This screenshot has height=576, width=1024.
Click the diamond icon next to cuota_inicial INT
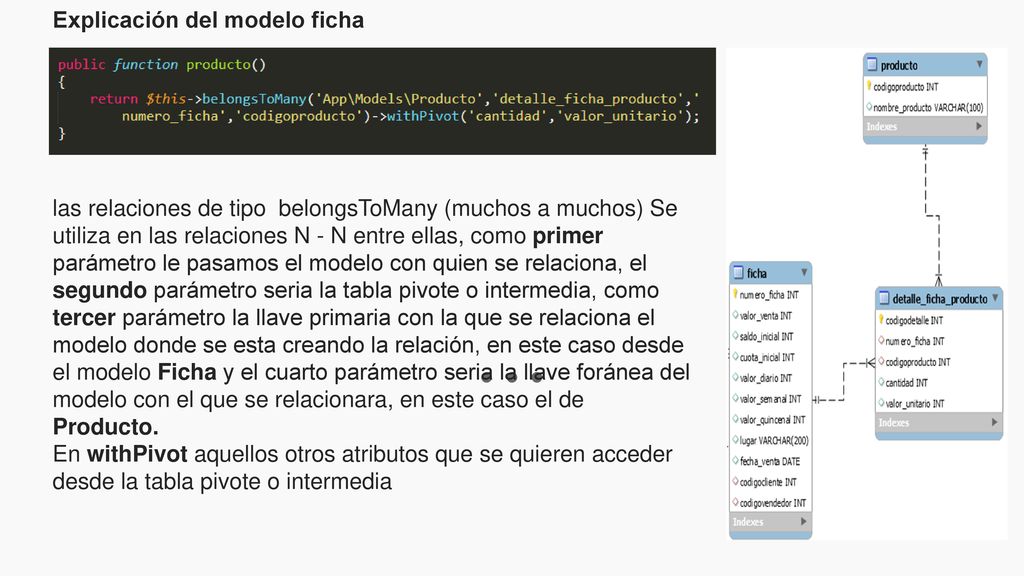pos(735,357)
